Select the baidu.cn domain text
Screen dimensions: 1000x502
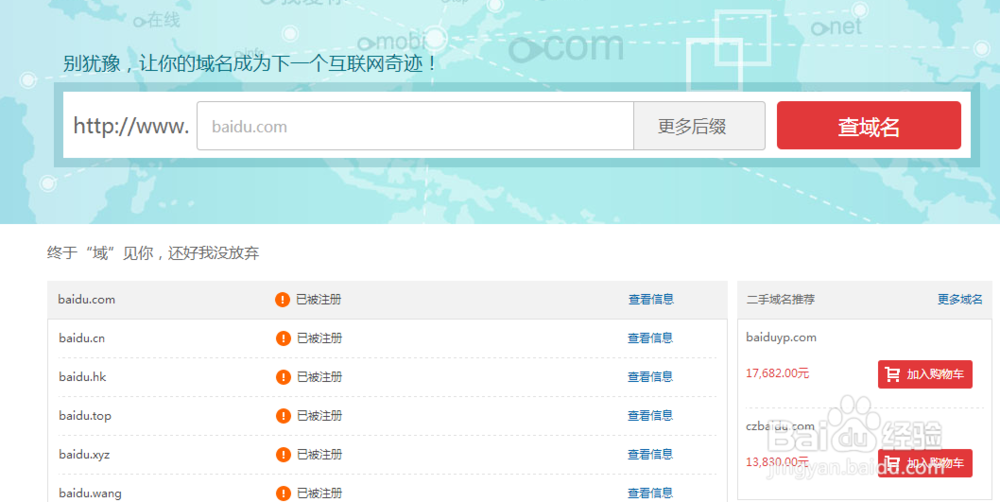tap(82, 338)
